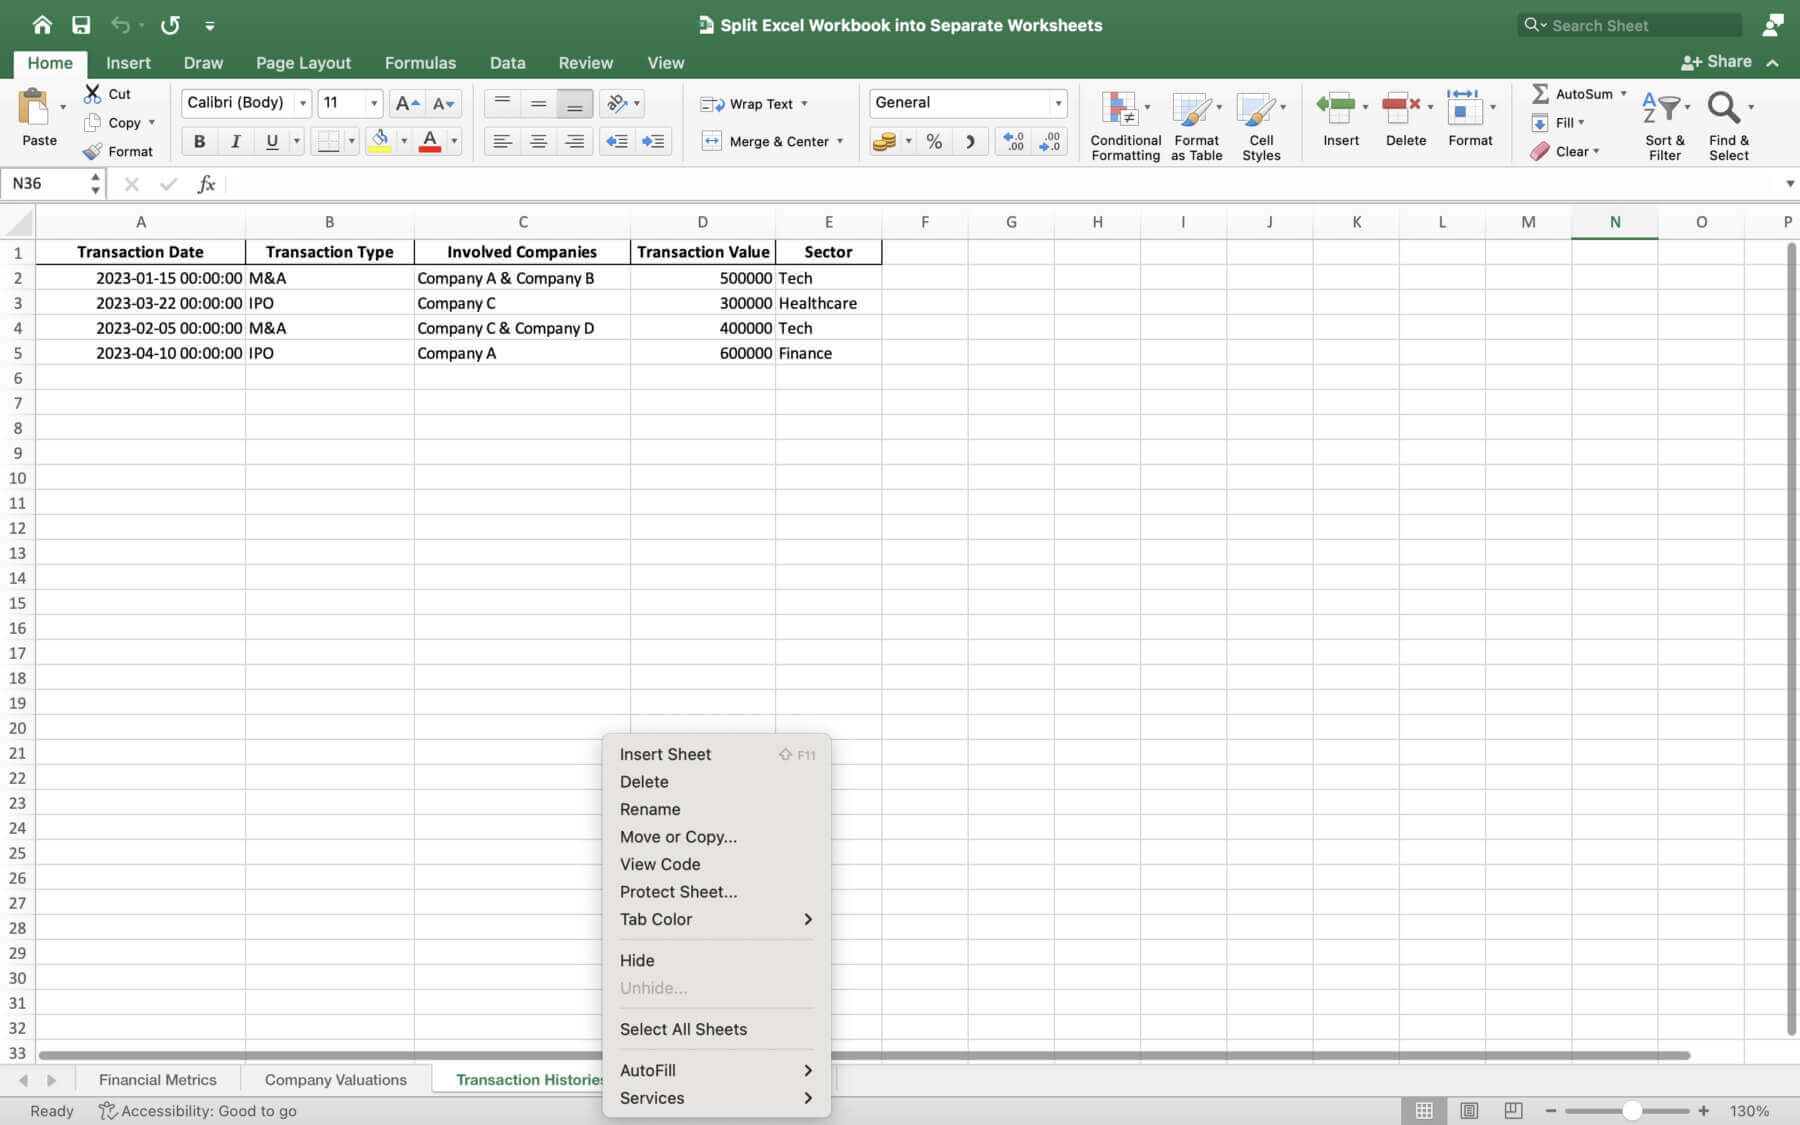This screenshot has height=1125, width=1800.
Task: Increase decimal places
Action: 1013,141
